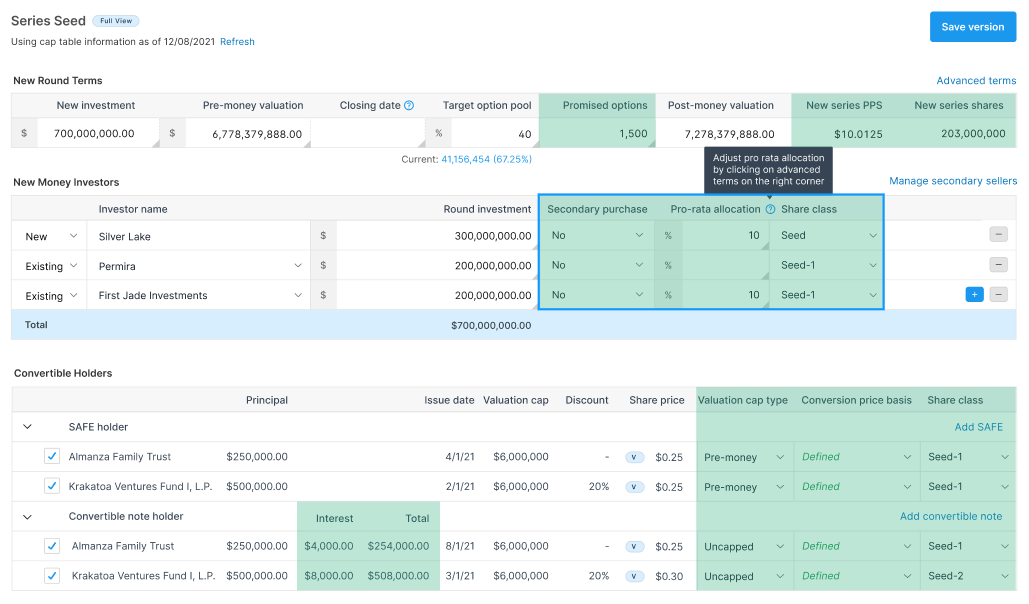Viewport: 1029px width, 604px height.
Task: Open investor type dropdown for Silver Lake
Action: tap(50, 236)
